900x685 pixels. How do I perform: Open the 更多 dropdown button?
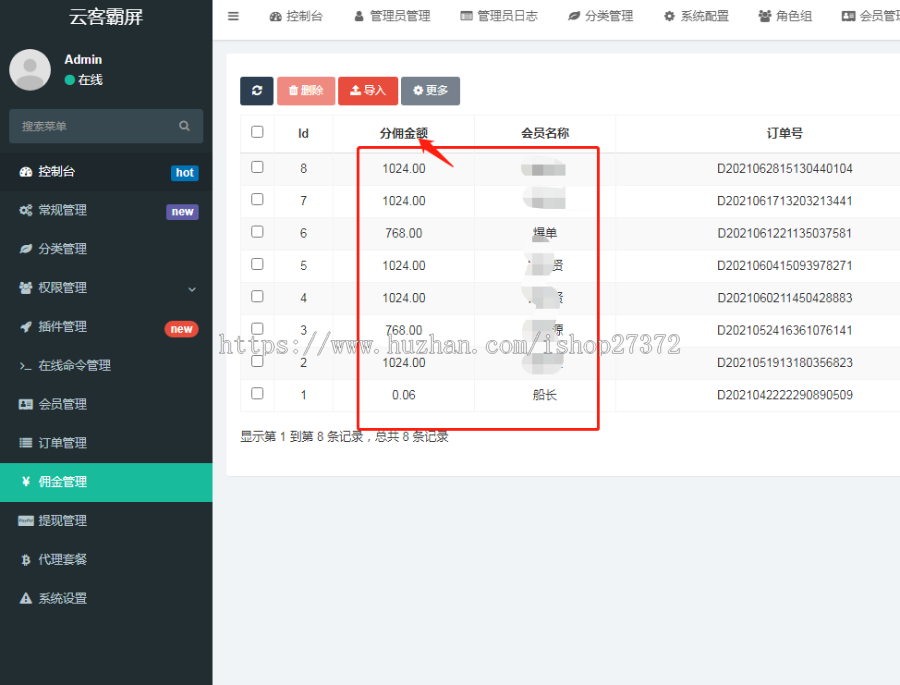pyautogui.click(x=430, y=91)
